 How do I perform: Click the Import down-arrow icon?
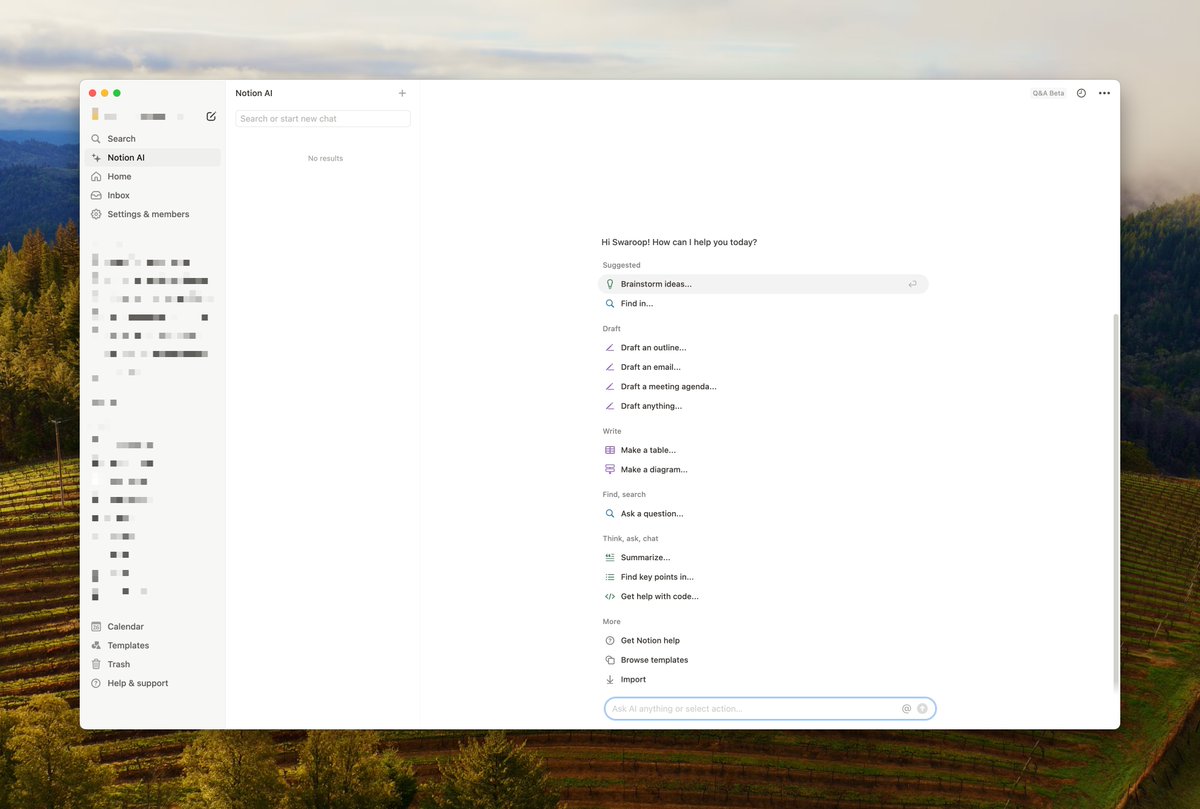click(x=610, y=680)
